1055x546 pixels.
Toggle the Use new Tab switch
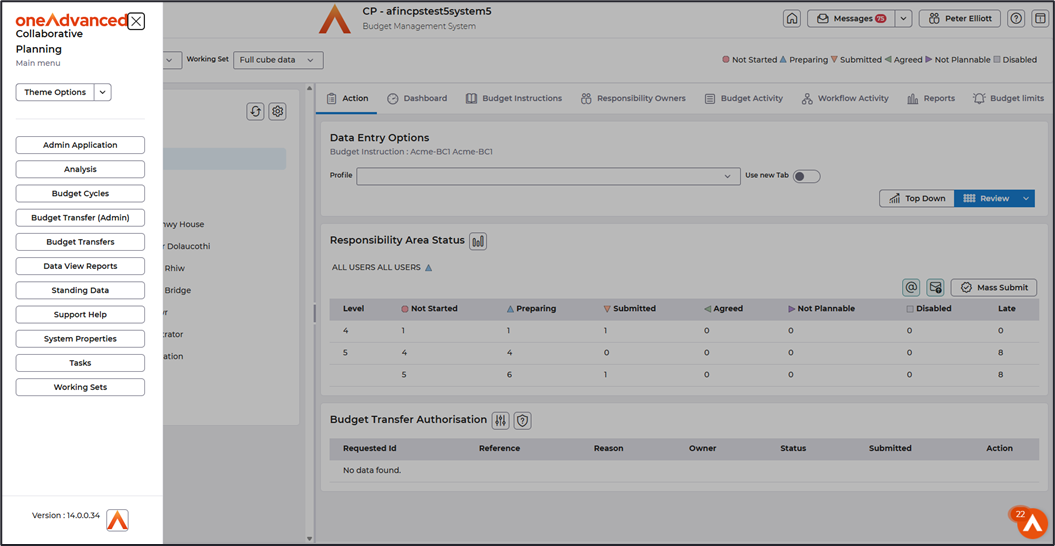pyautogui.click(x=806, y=176)
